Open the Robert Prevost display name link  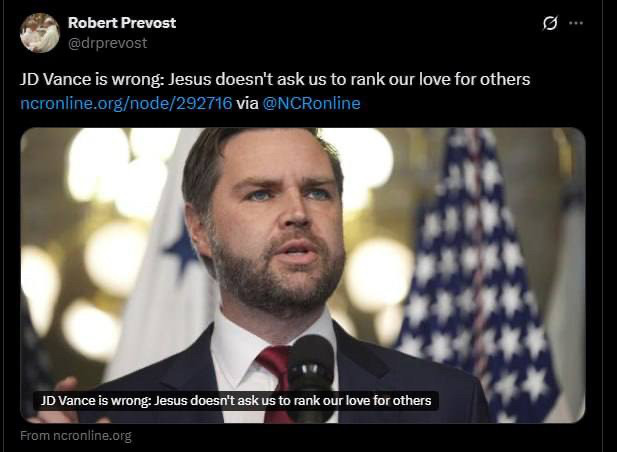(122, 23)
